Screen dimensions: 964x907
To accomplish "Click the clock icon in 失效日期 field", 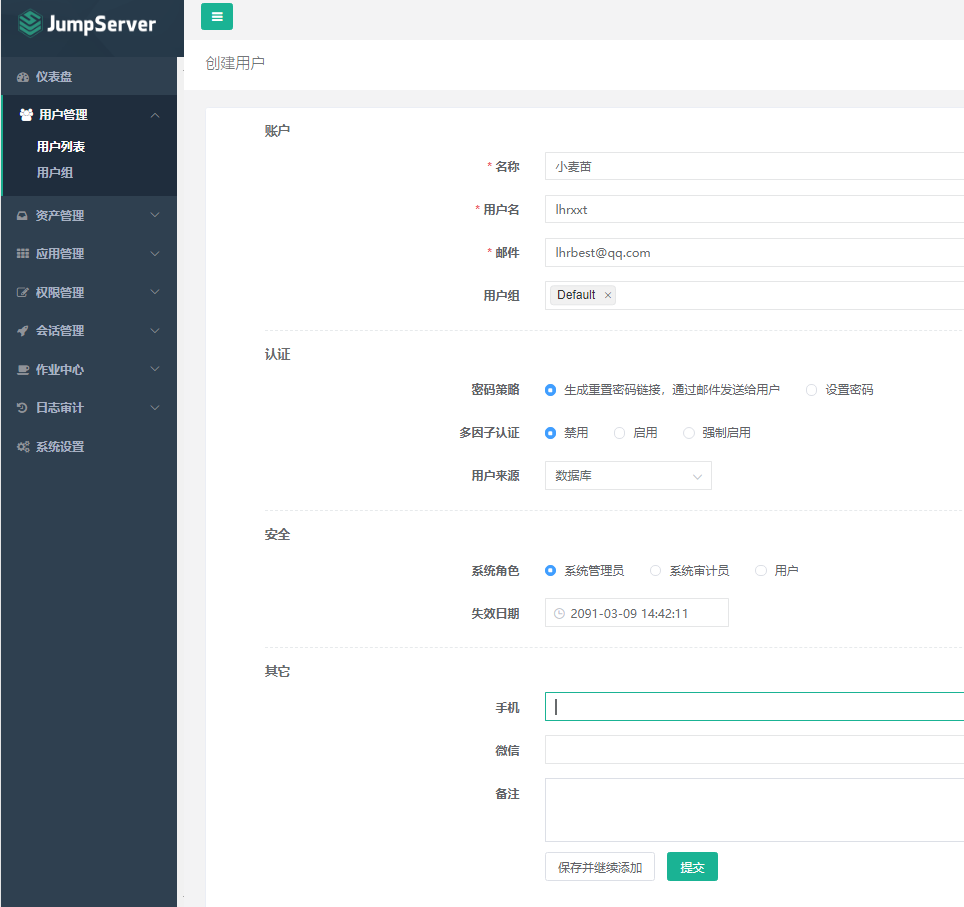I will (x=559, y=613).
